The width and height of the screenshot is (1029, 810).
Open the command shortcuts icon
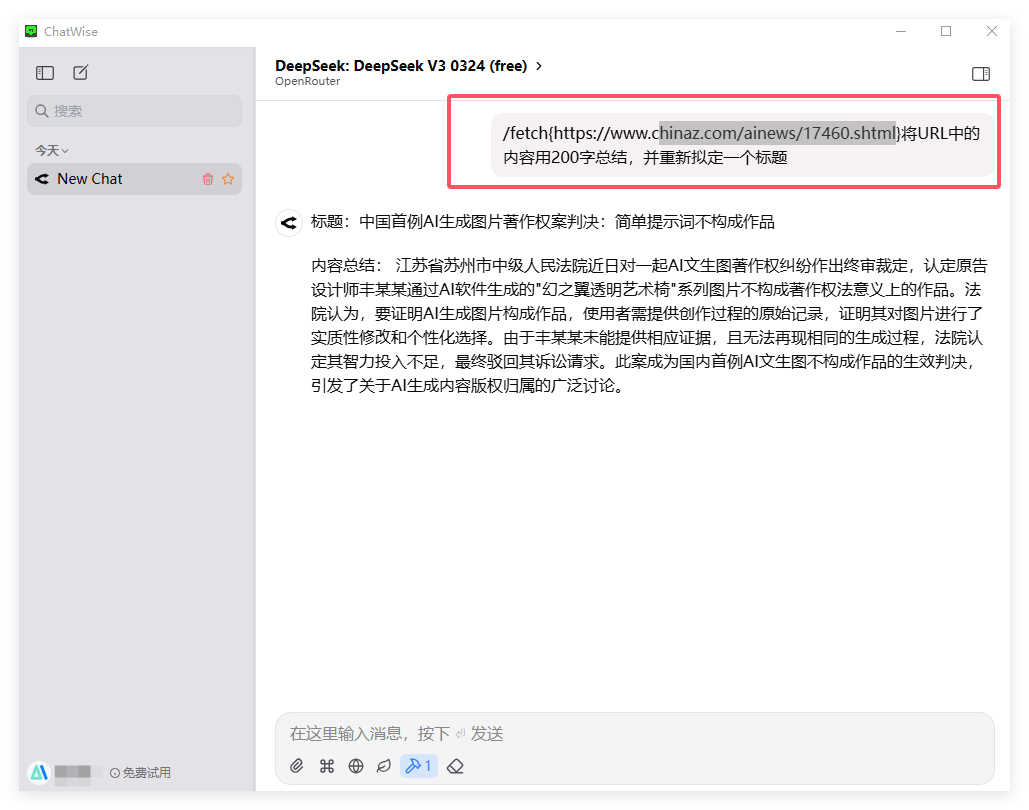coord(326,766)
